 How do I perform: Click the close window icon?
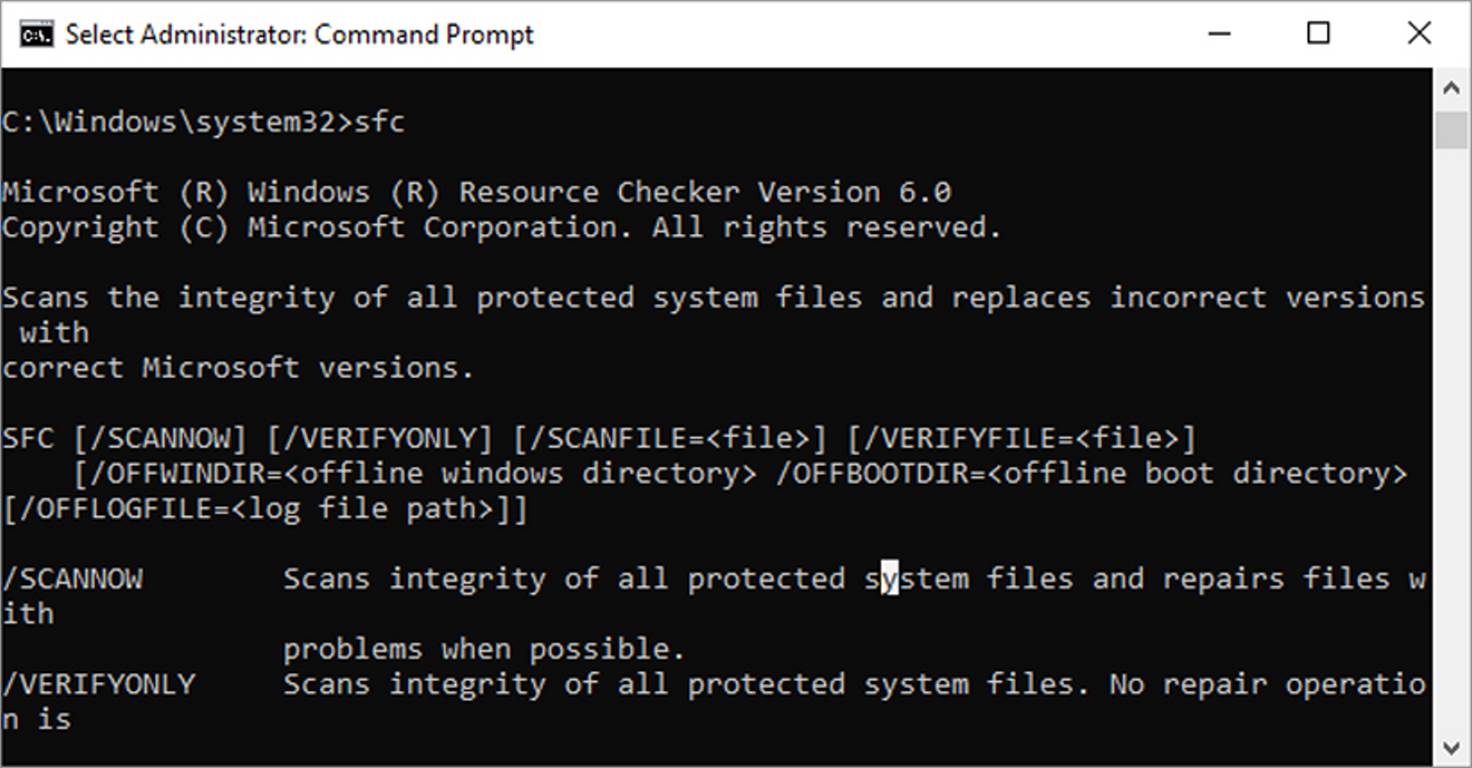click(1419, 33)
